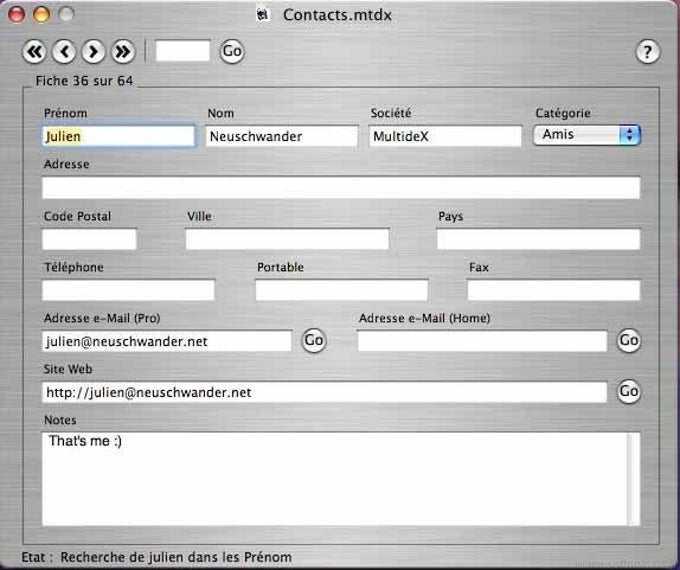
Task: Click the 'Fiche 36 sur 64' label
Action: coord(84,81)
